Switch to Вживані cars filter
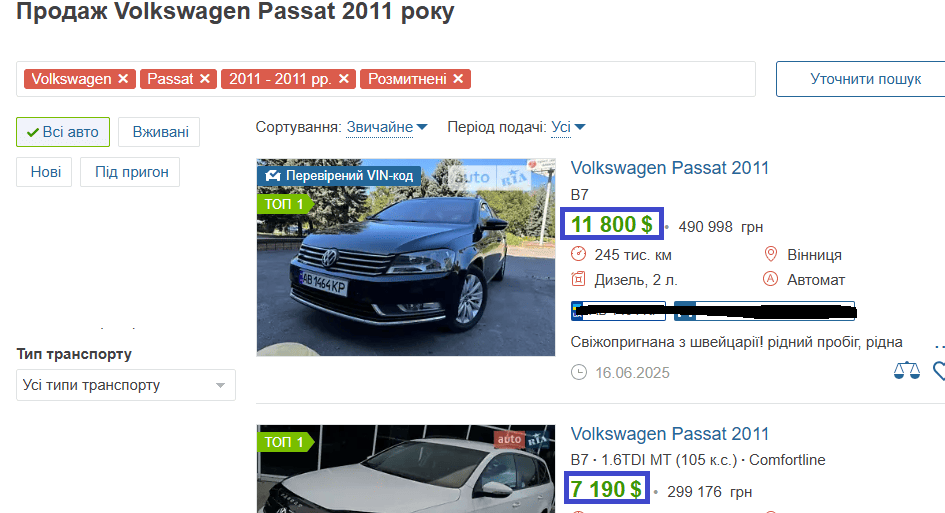The height and width of the screenshot is (513, 945). (x=159, y=132)
